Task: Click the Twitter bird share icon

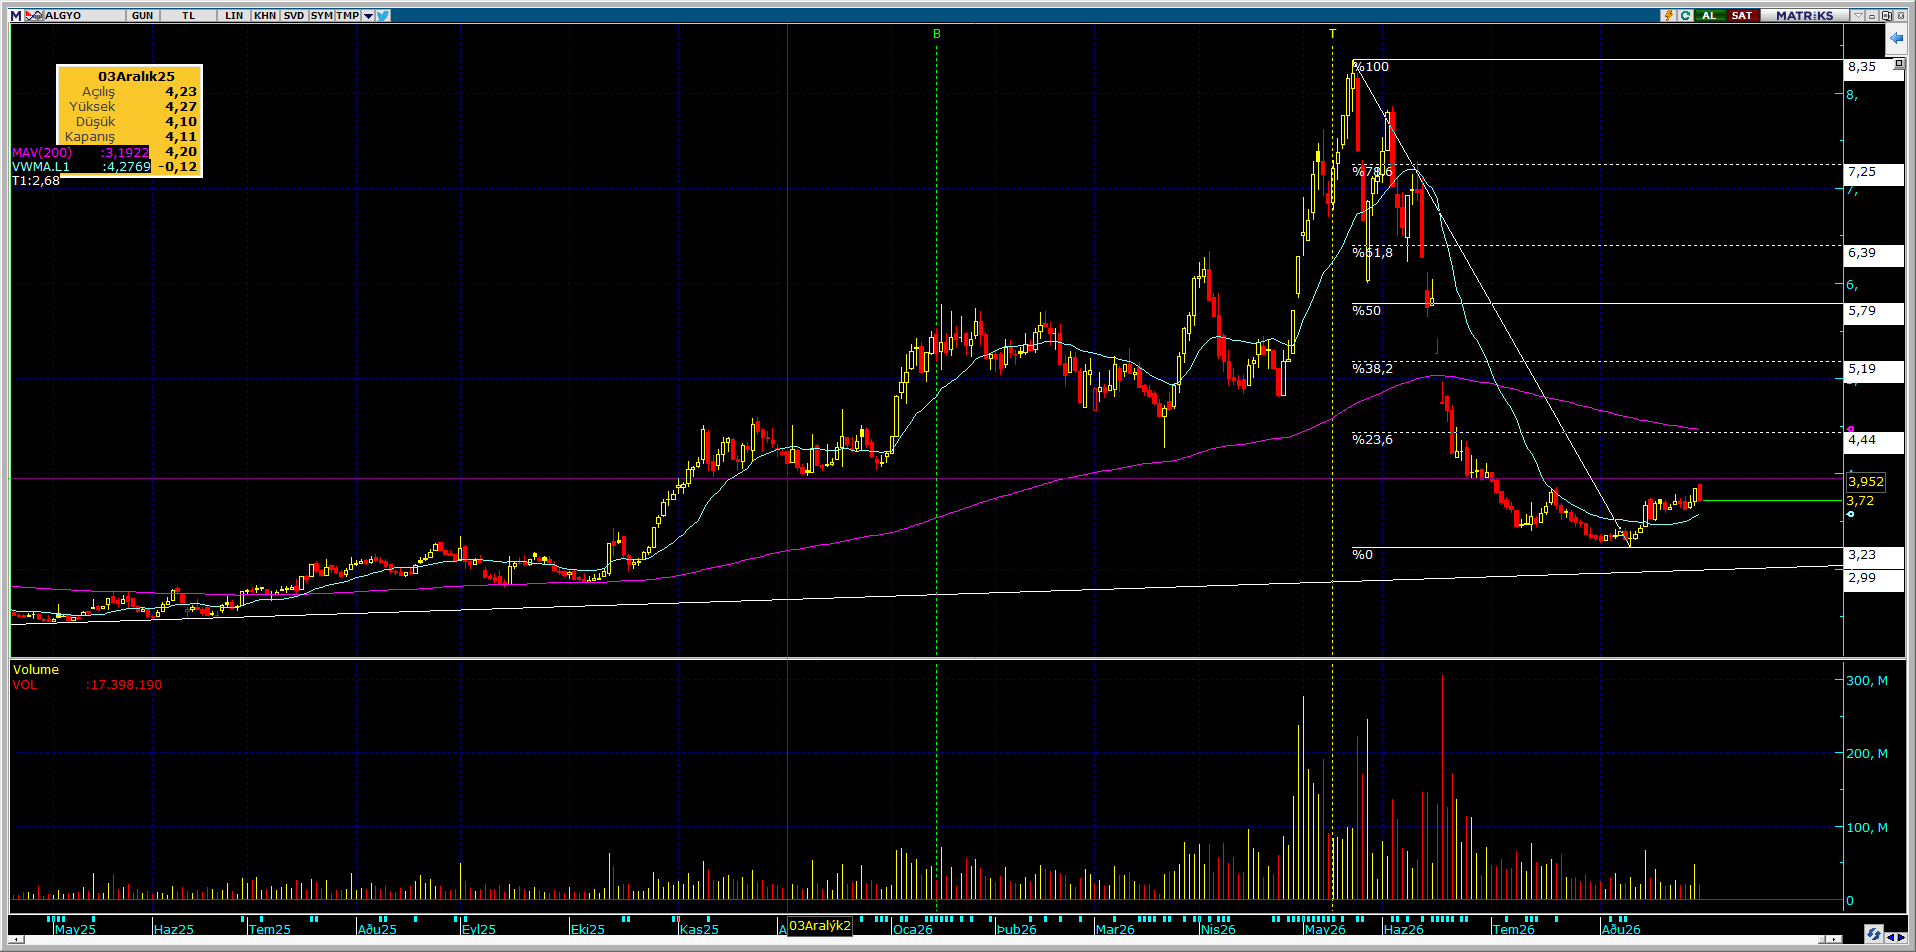Action: [383, 16]
